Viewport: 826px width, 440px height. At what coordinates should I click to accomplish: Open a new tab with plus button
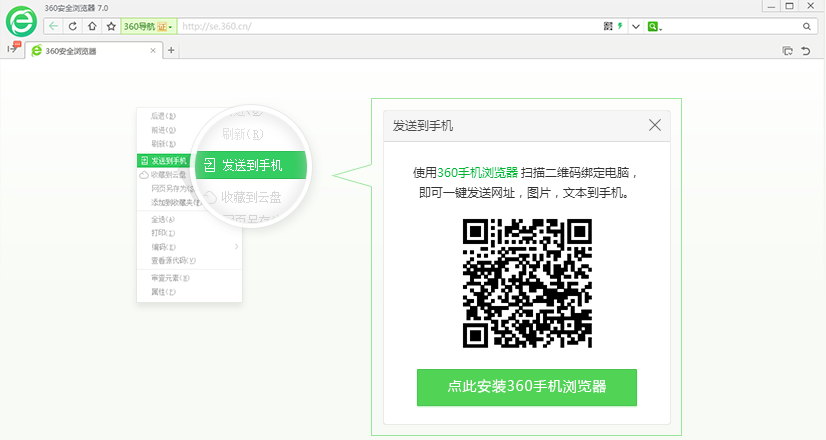(x=171, y=50)
